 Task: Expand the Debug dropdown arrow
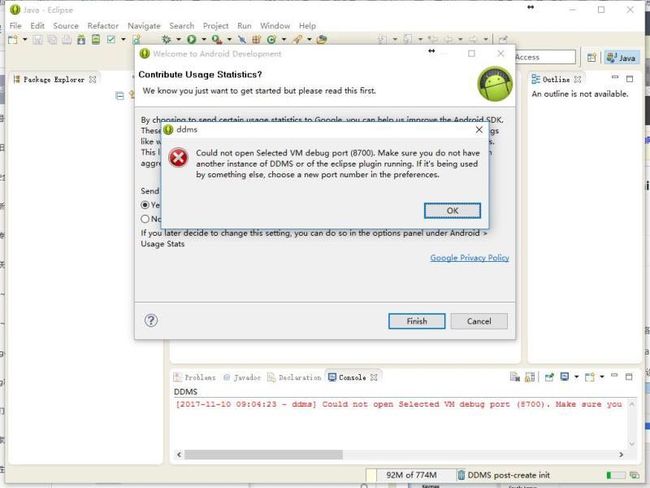(x=179, y=39)
